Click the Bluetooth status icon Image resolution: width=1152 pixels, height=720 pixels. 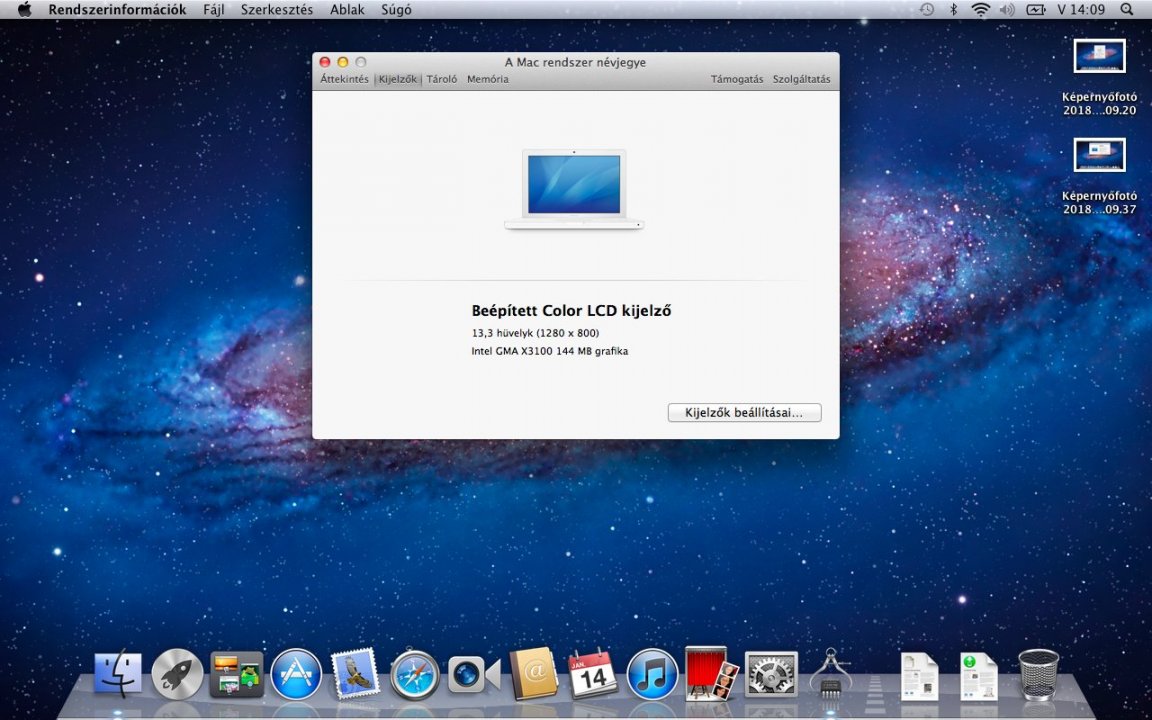click(954, 10)
